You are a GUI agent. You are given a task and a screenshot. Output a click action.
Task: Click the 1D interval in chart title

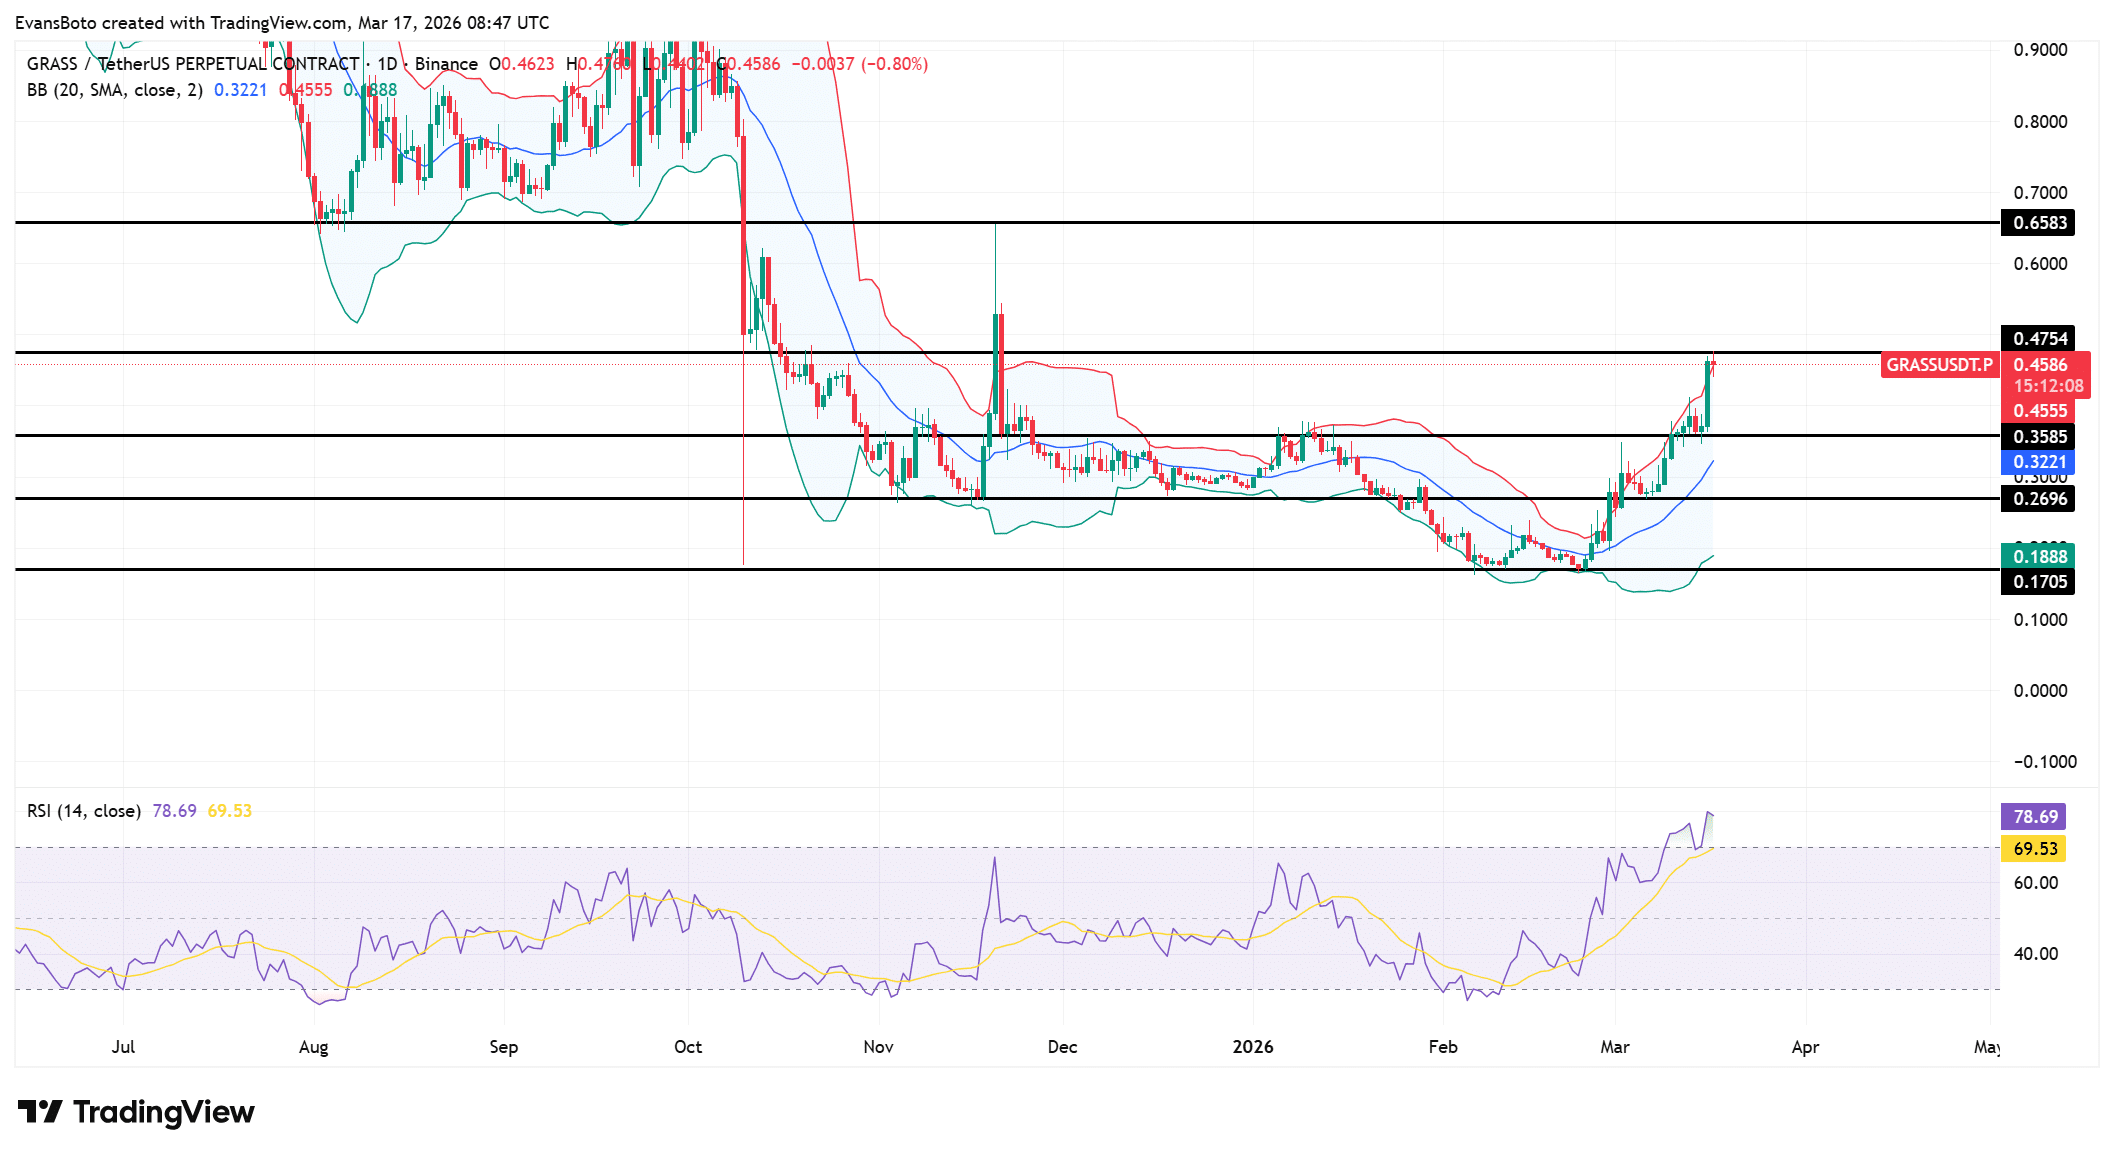click(x=387, y=64)
